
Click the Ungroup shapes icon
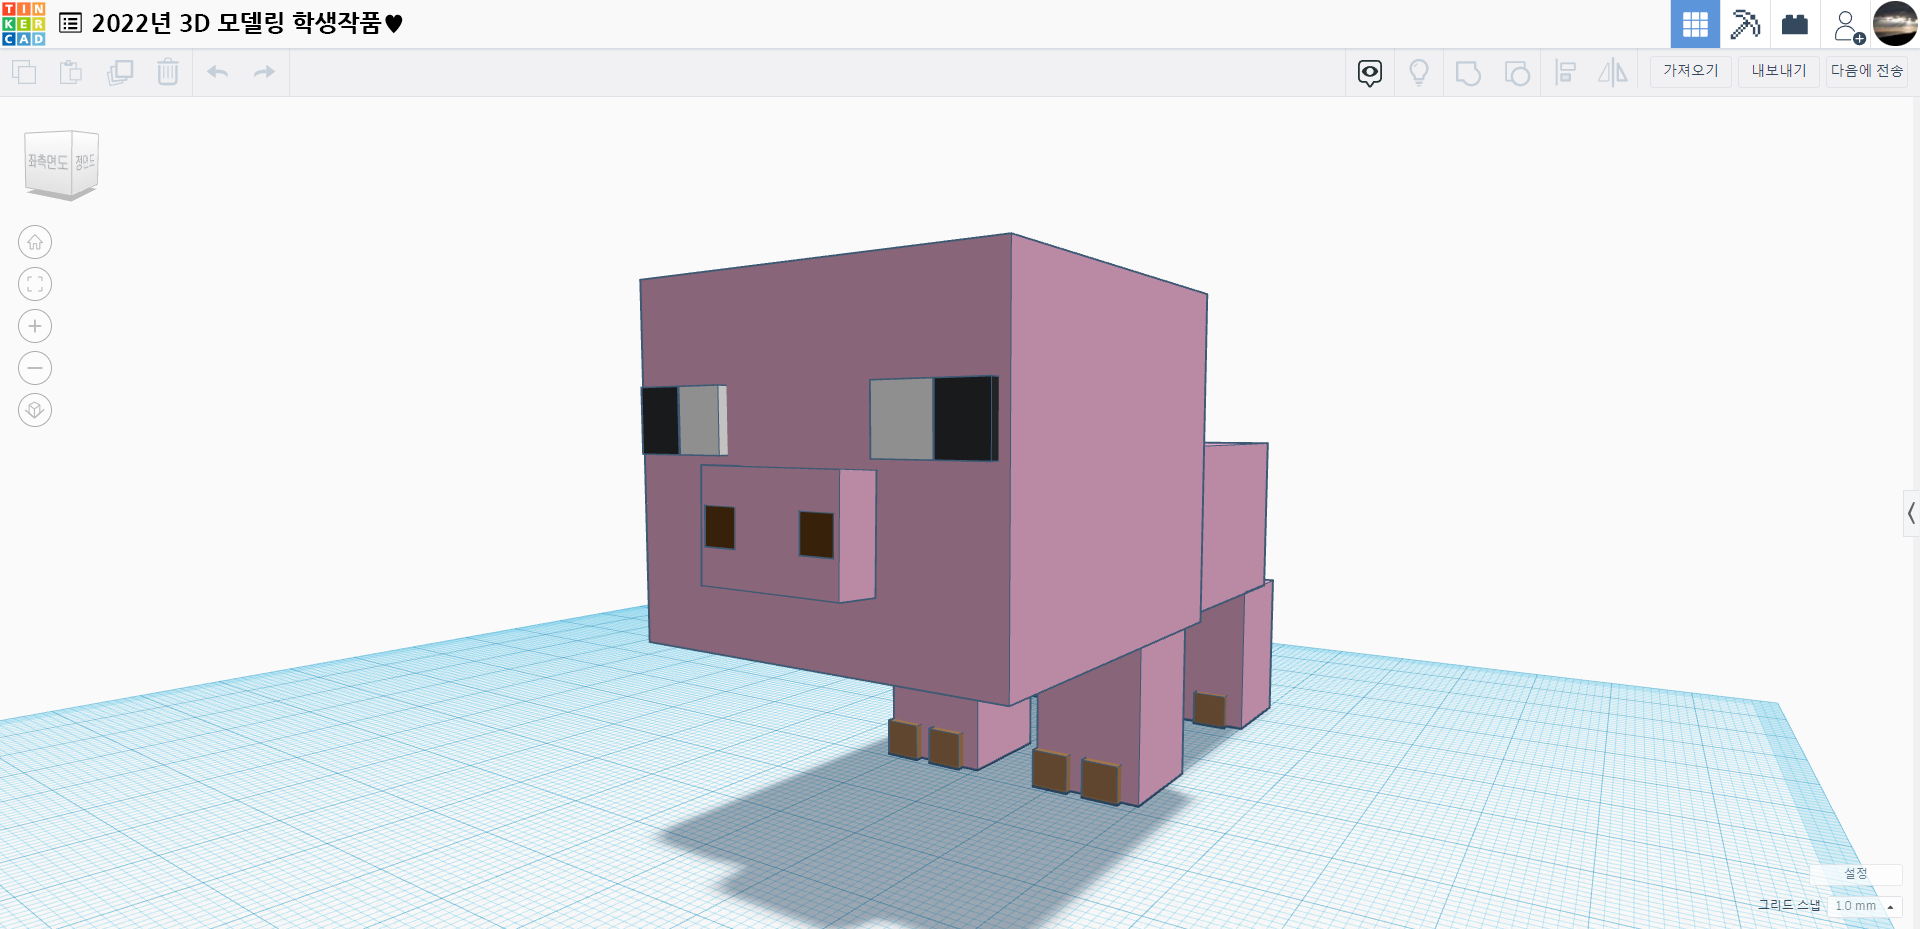[x=1517, y=73]
